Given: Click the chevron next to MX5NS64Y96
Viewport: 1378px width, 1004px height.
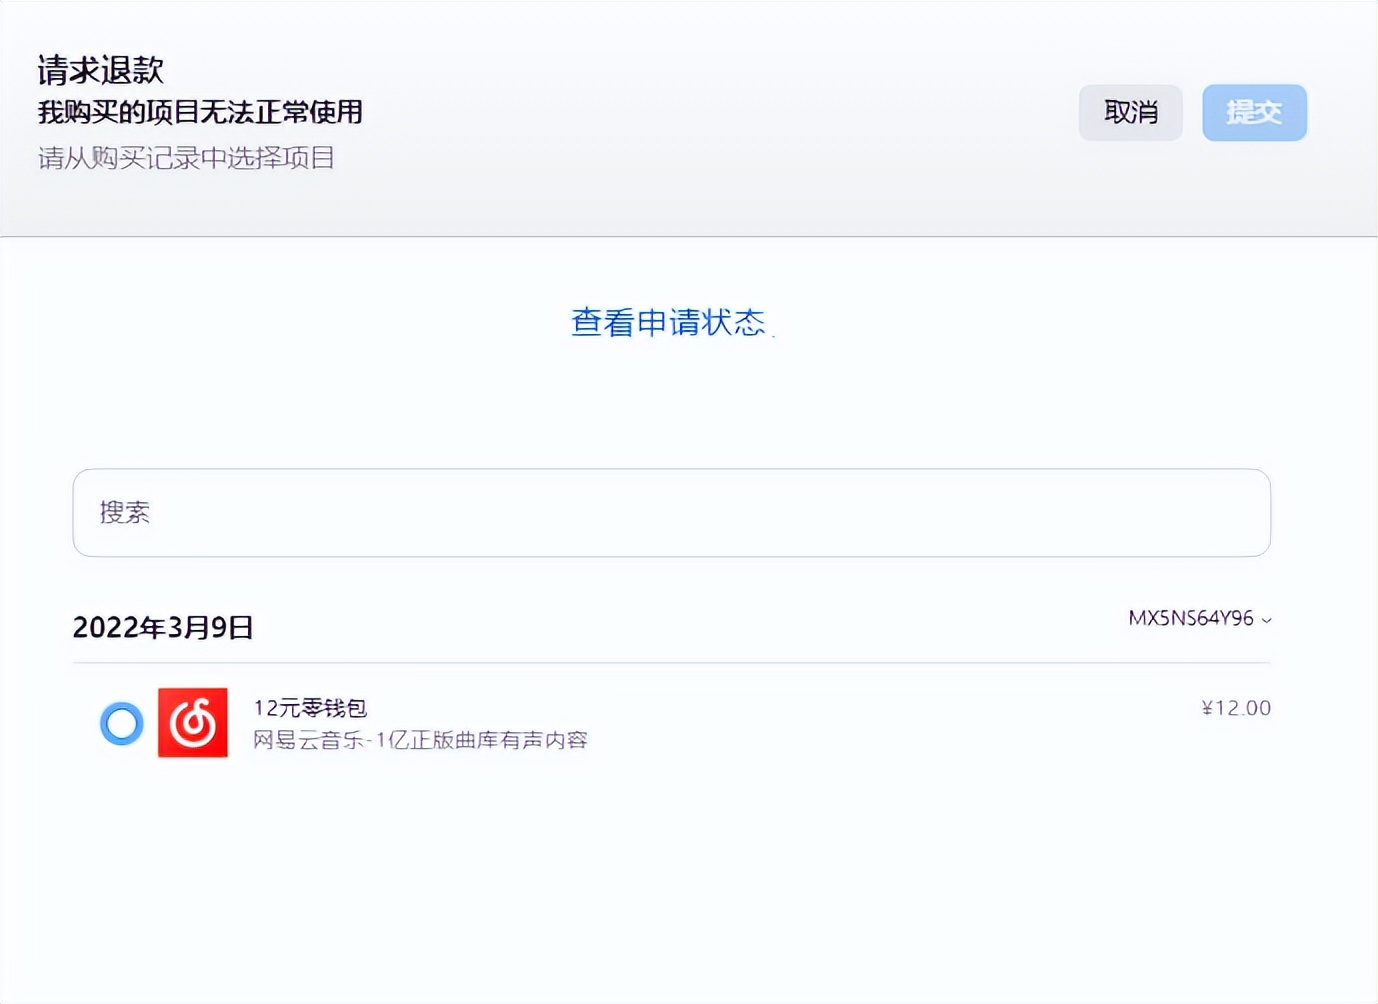Looking at the screenshot, I should point(1266,619).
